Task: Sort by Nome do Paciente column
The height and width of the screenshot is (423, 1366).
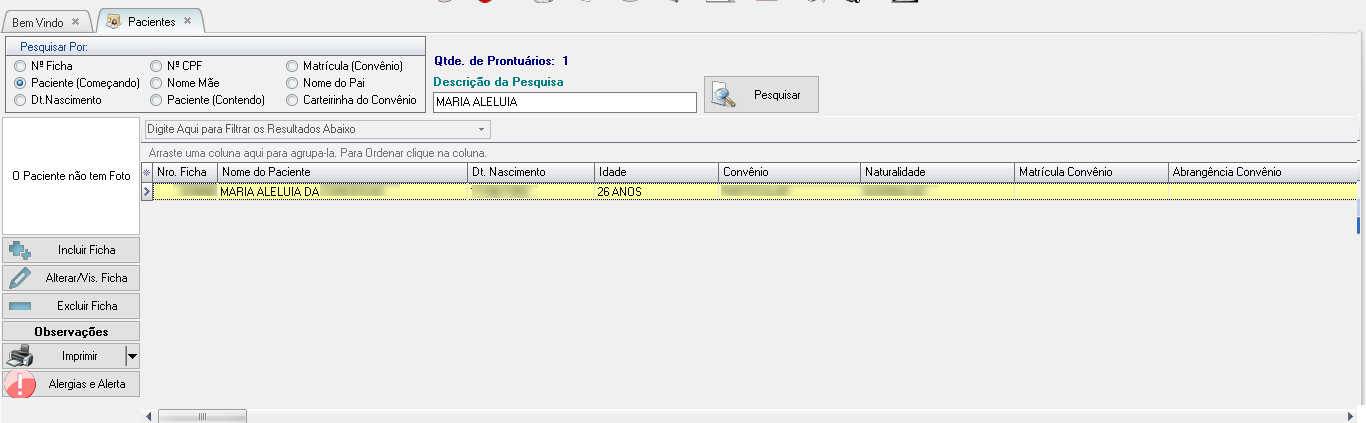Action: pyautogui.click(x=342, y=172)
